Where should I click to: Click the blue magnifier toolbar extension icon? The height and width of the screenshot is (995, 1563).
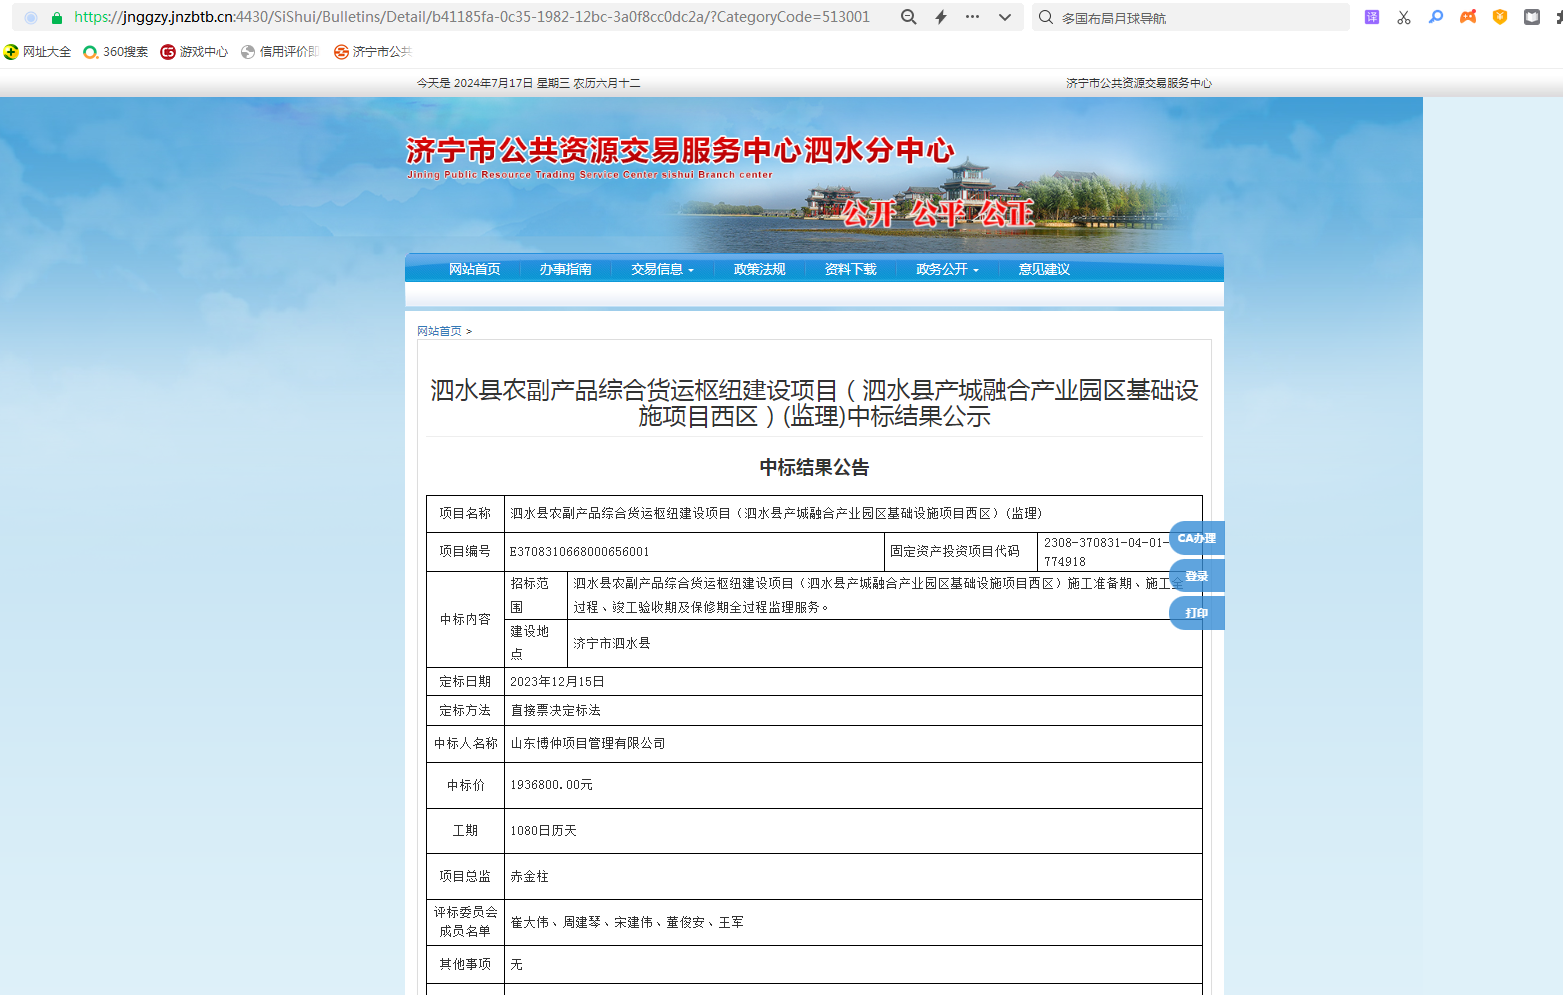click(x=1436, y=17)
